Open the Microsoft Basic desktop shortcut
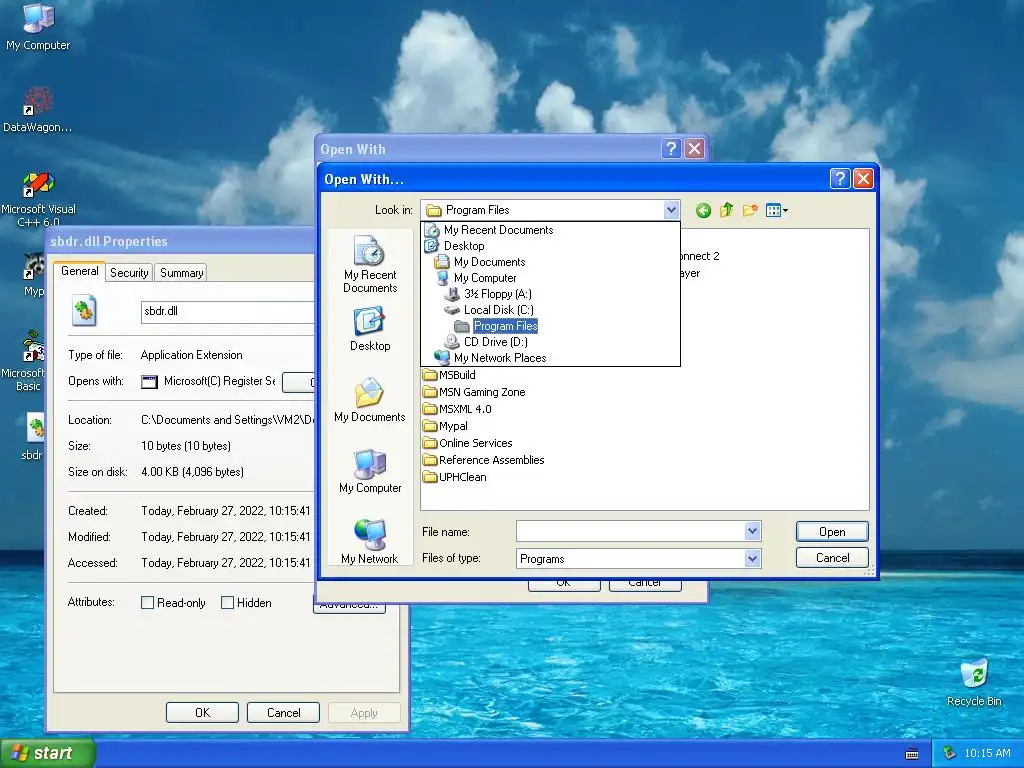Screen dimensions: 1024x768 click(x=28, y=362)
